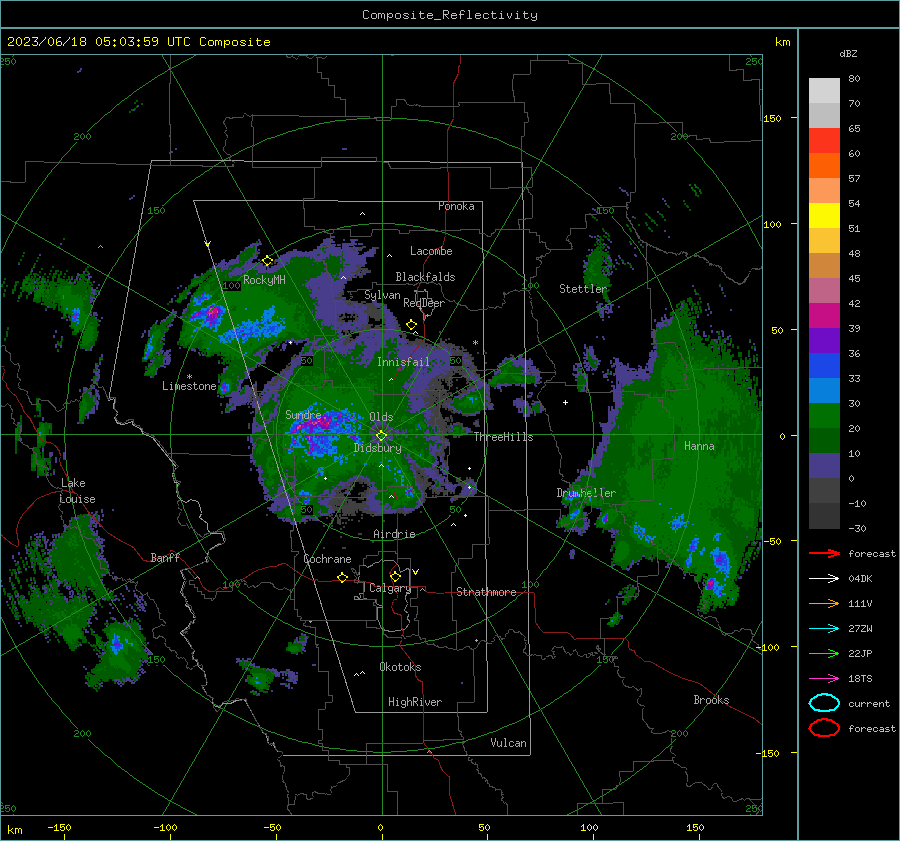Click the Stettler town label
The height and width of the screenshot is (841, 900).
583,289
